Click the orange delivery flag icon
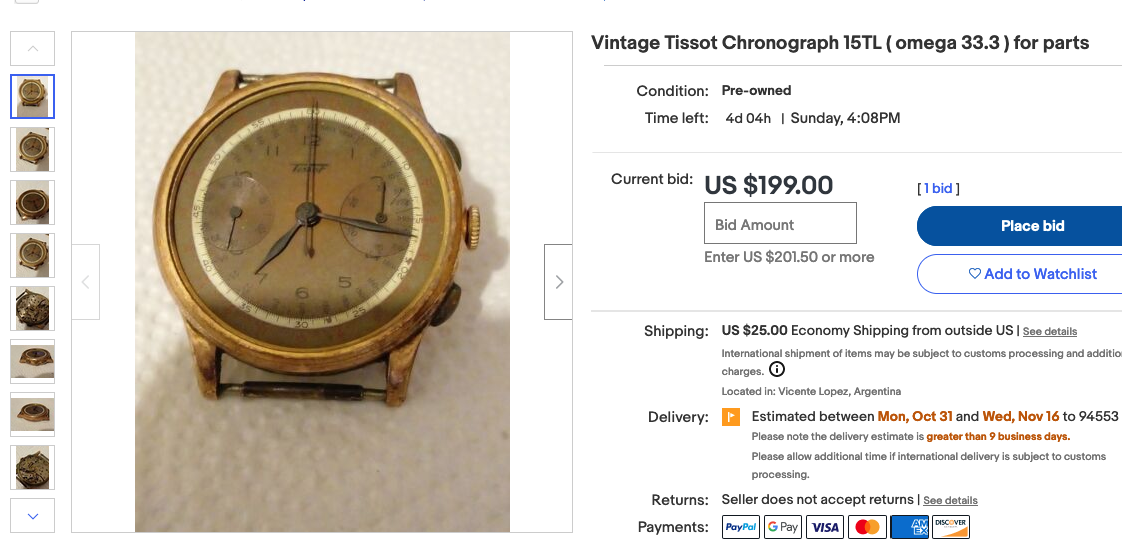 pyautogui.click(x=731, y=417)
